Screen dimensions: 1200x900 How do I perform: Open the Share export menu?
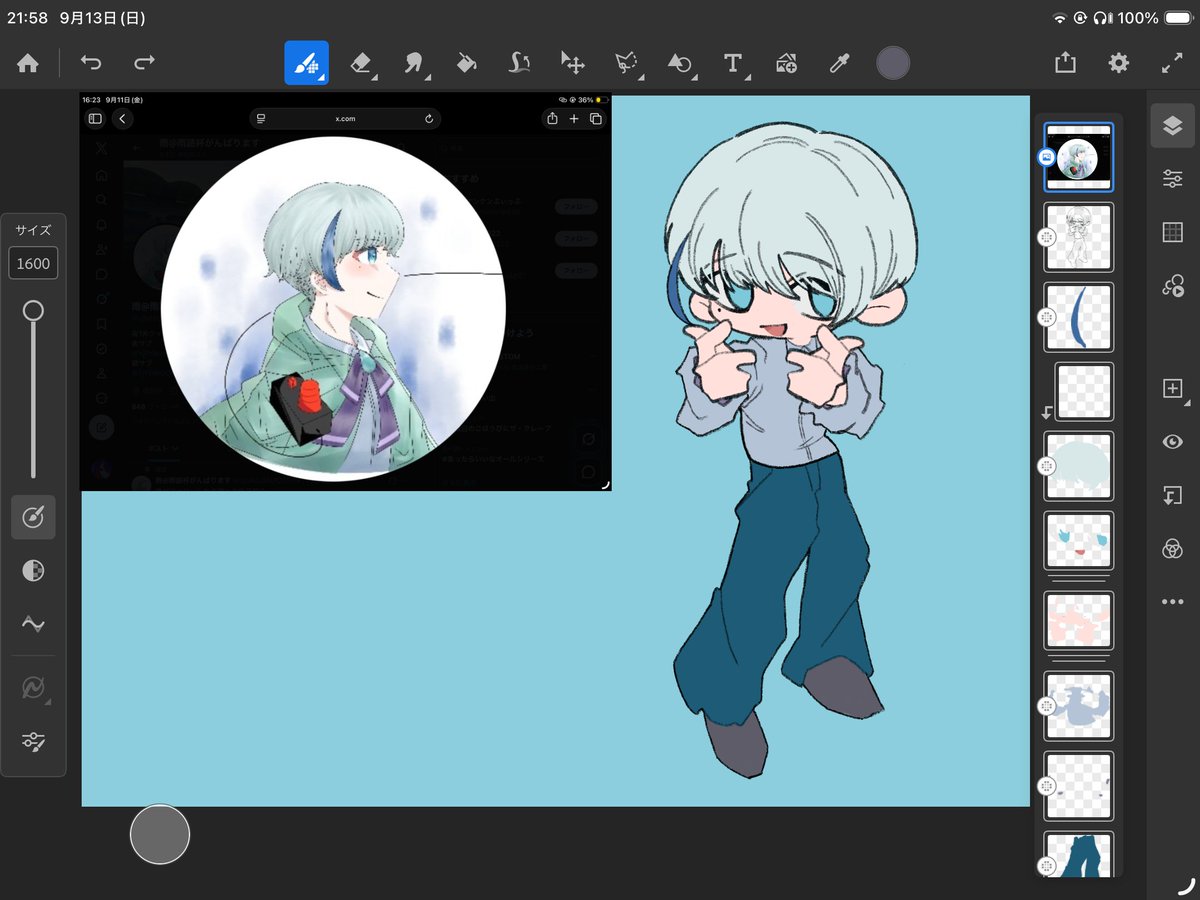coord(1065,62)
